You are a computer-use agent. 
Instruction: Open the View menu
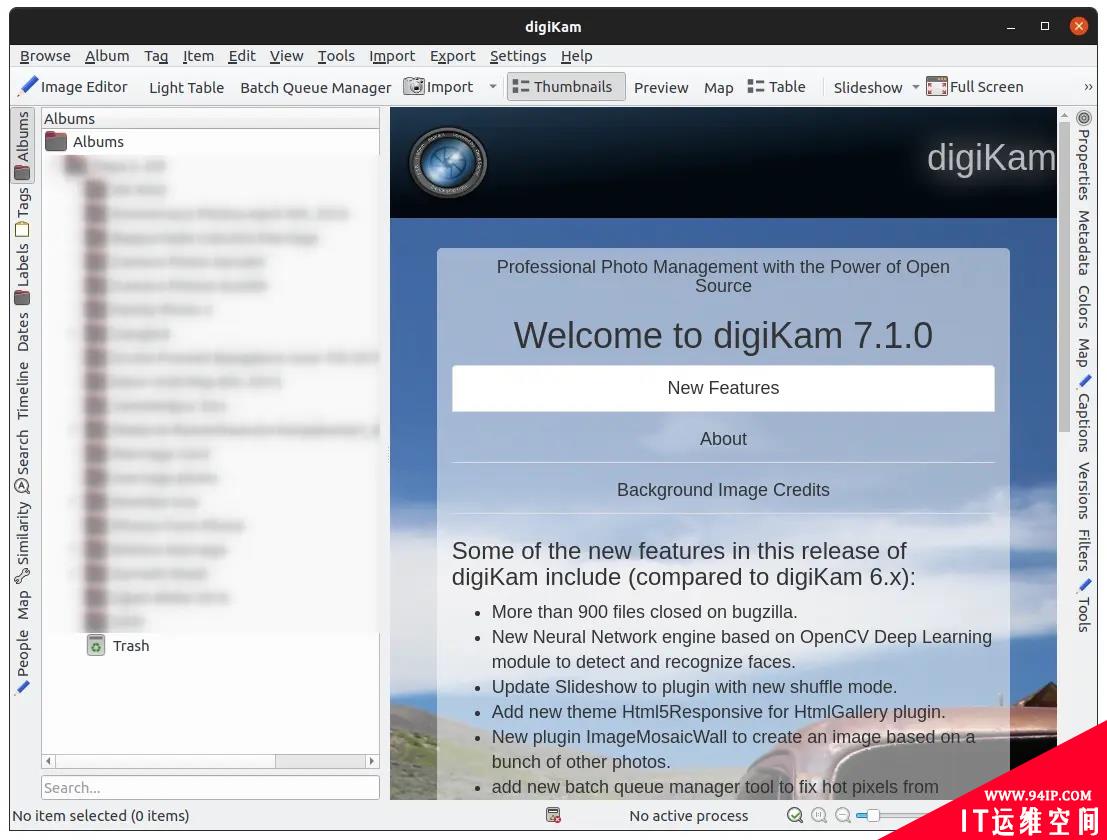pyautogui.click(x=287, y=56)
